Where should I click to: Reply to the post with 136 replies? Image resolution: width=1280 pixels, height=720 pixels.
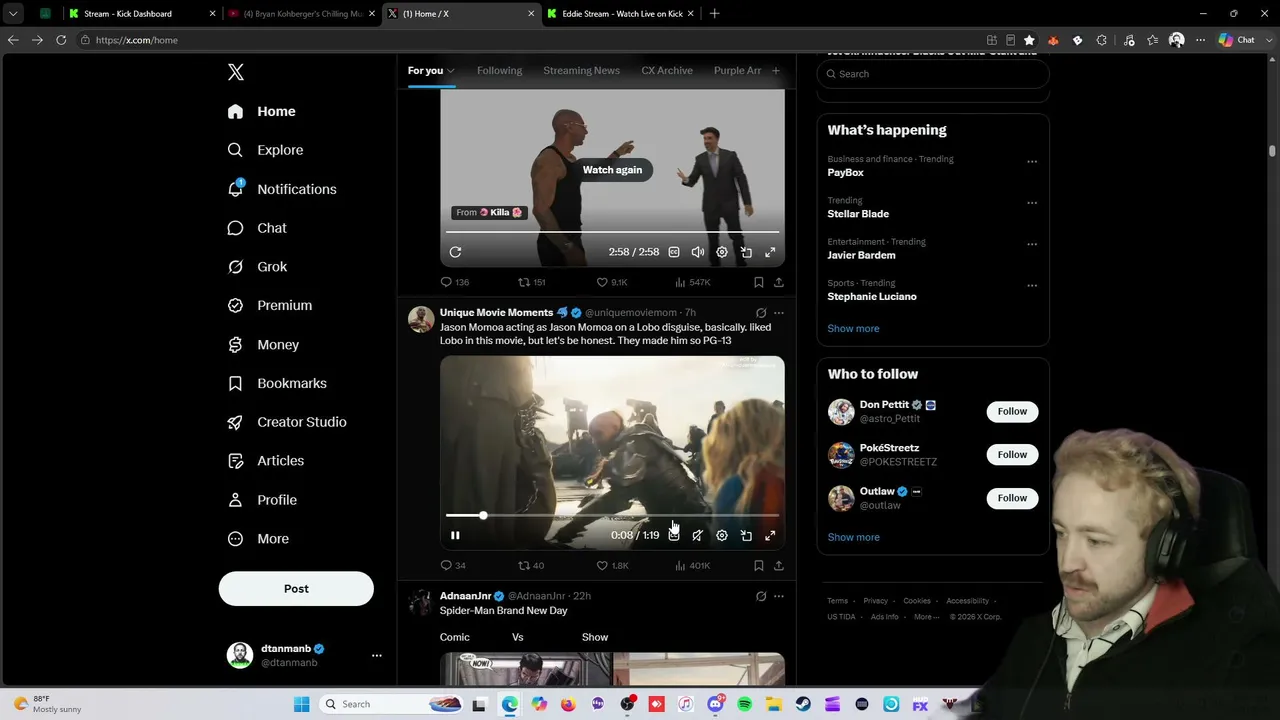click(x=455, y=282)
